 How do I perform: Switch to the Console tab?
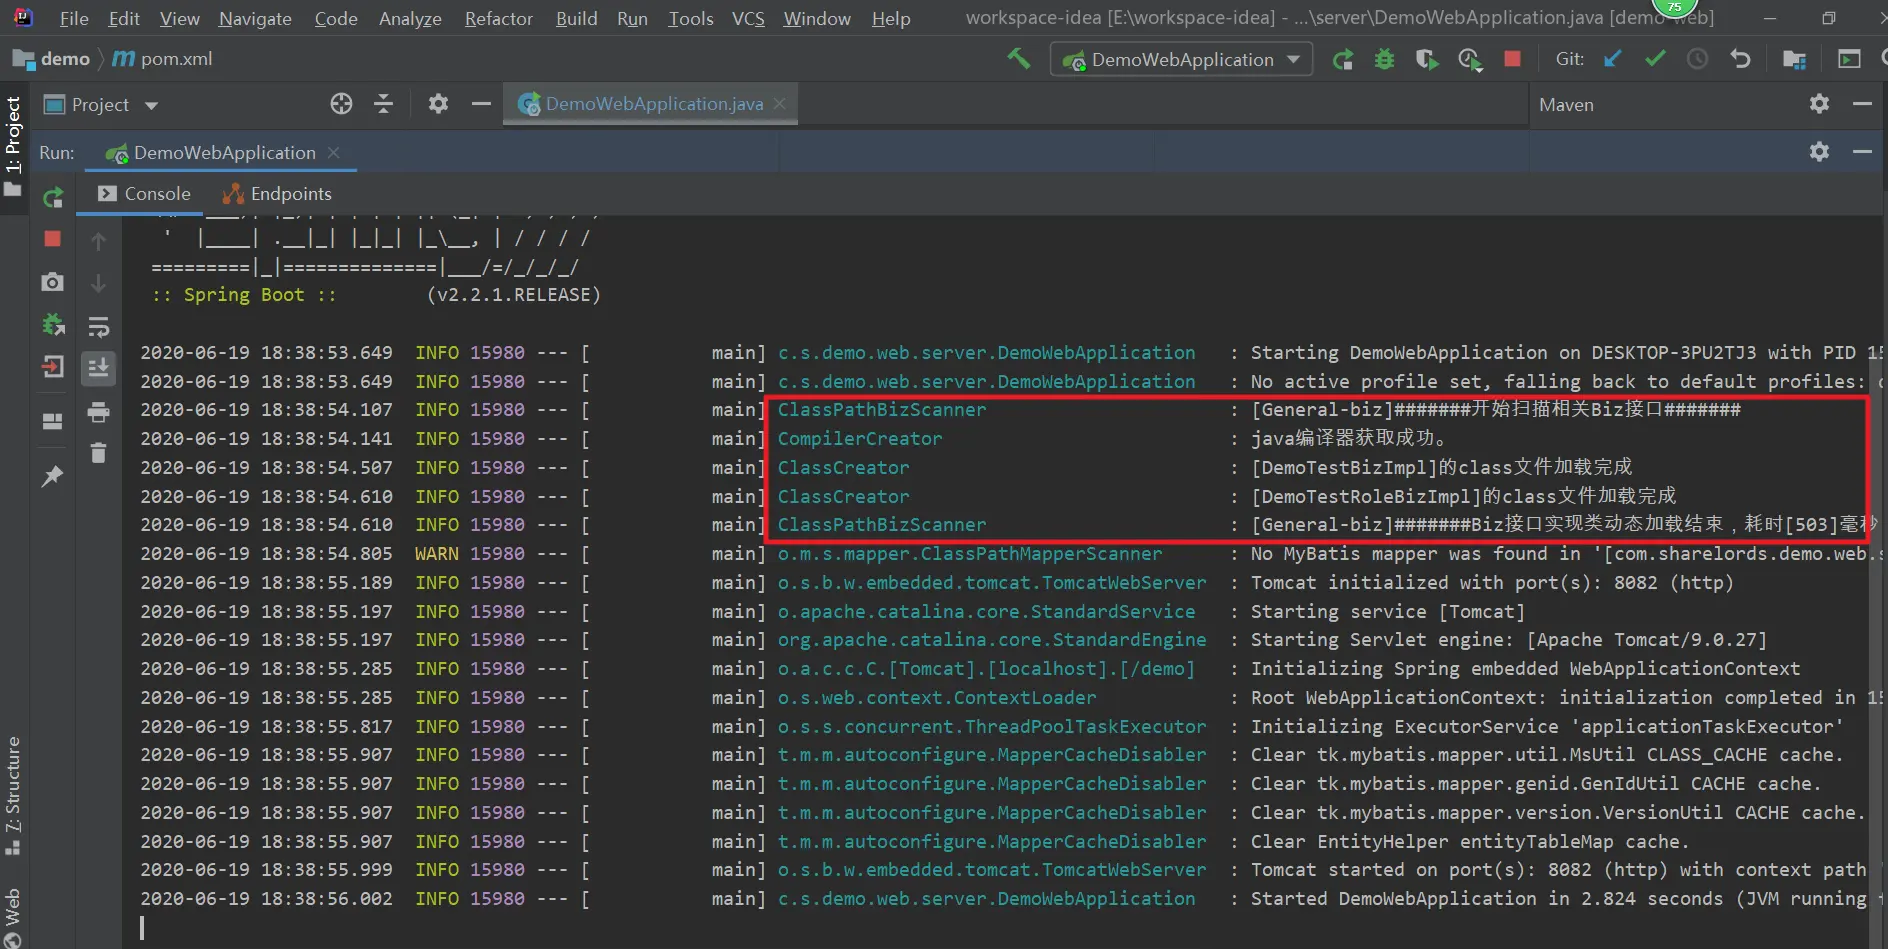coord(145,194)
